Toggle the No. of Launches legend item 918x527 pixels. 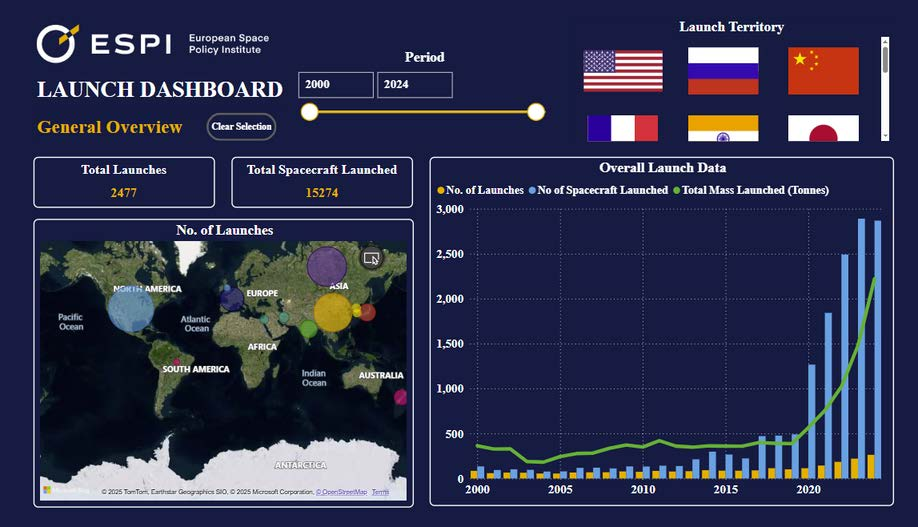481,190
